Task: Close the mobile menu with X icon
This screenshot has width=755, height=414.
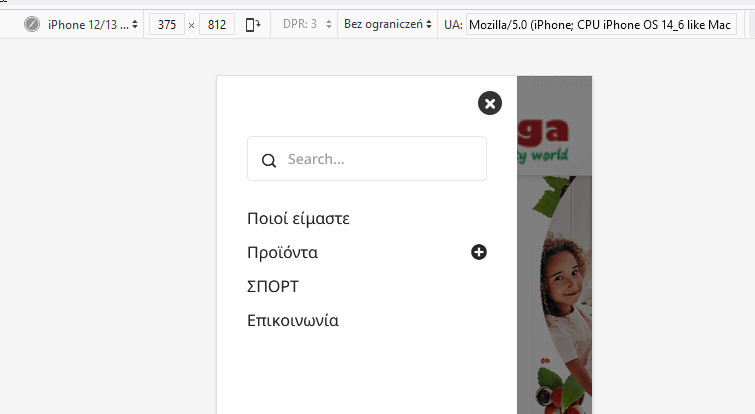Action: [490, 103]
